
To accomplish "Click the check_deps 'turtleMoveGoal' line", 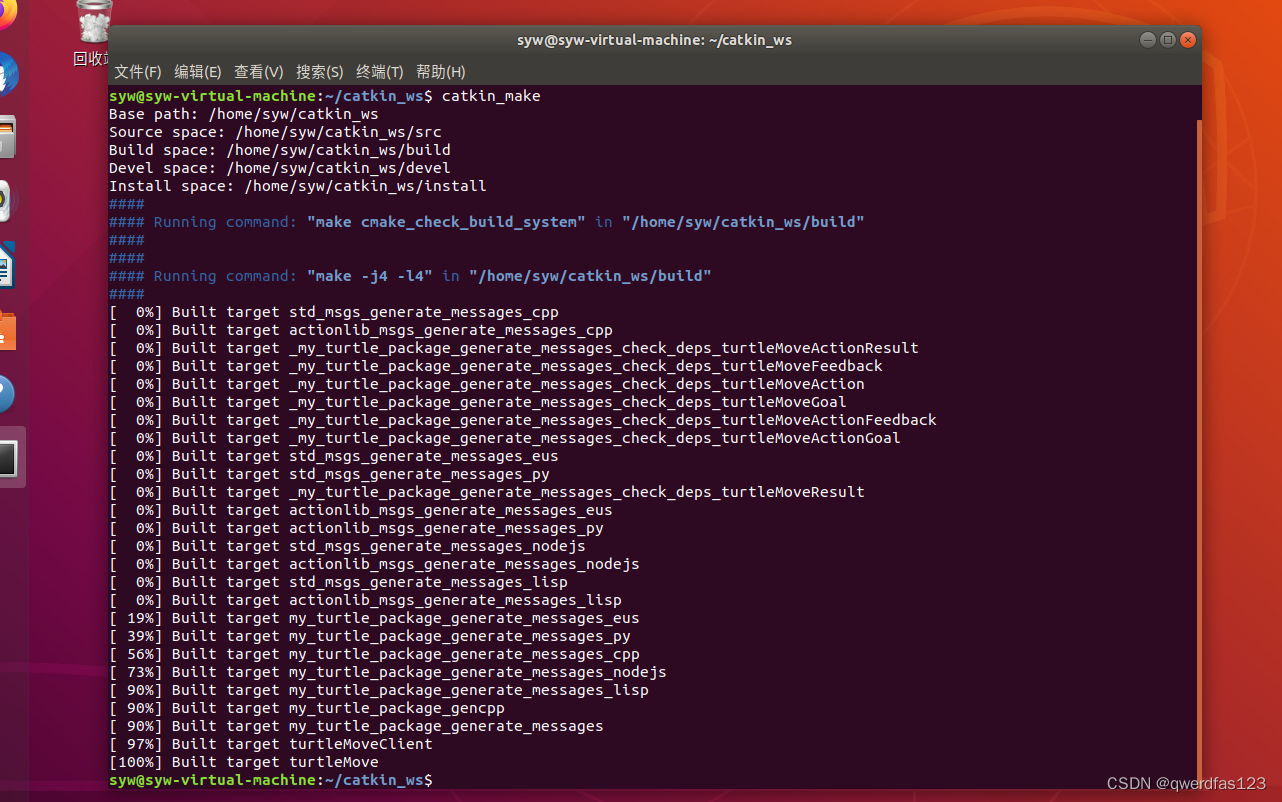I will [x=478, y=402].
